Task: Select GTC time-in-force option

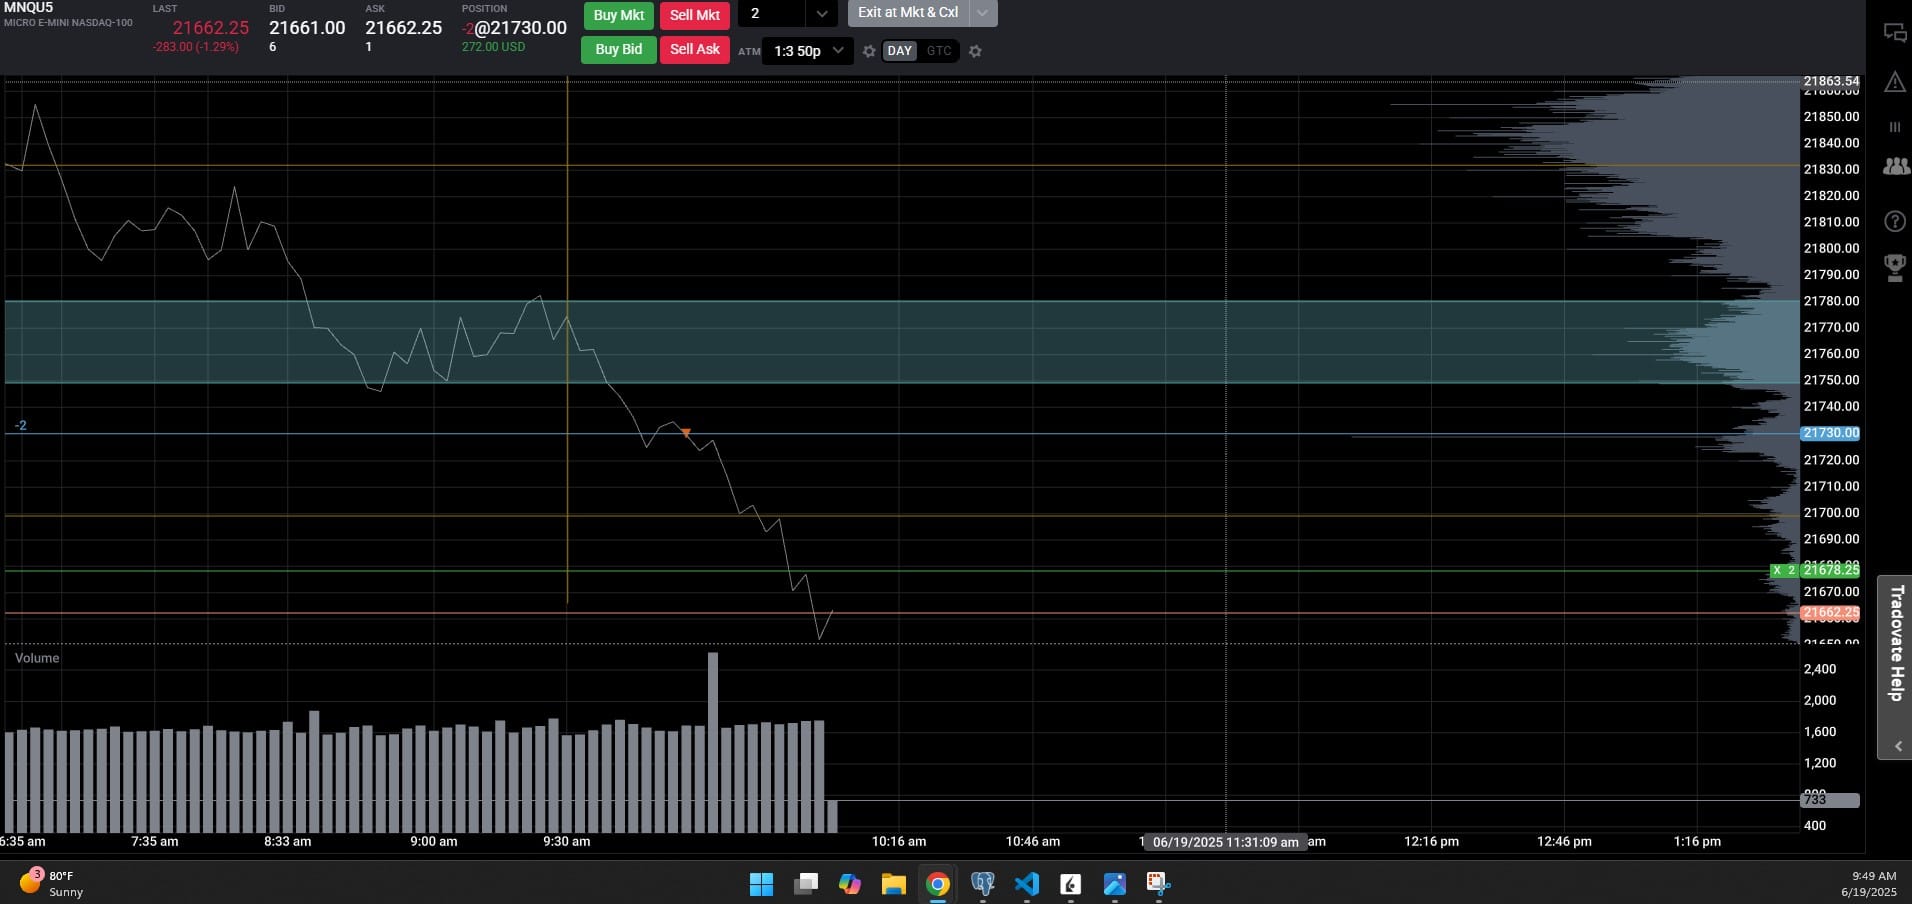Action: click(939, 51)
